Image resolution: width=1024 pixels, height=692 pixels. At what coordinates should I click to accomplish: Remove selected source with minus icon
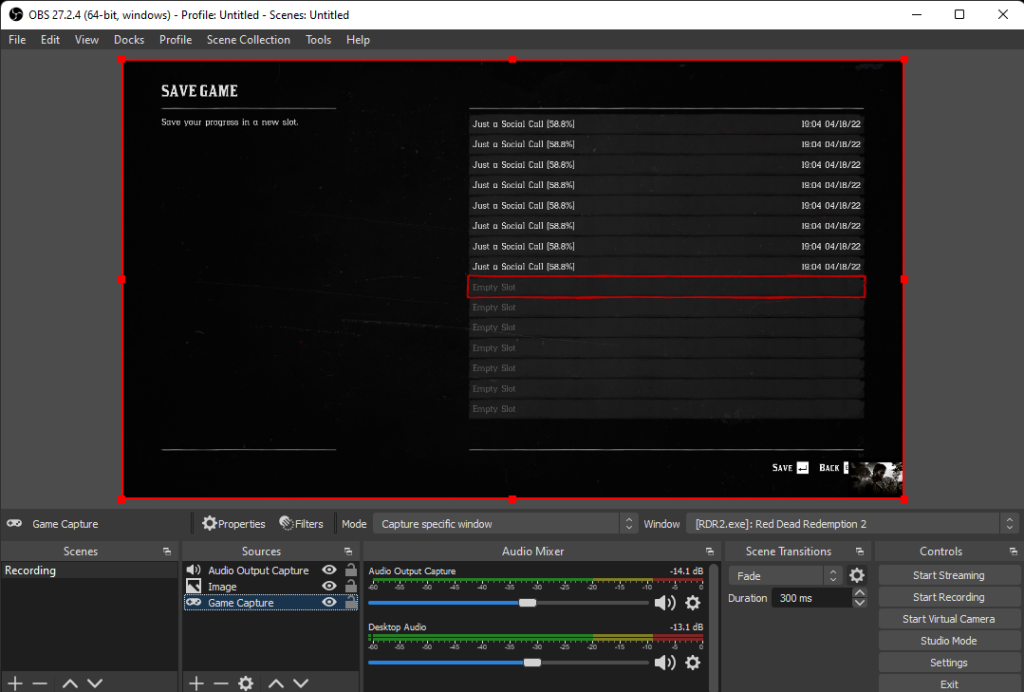[x=221, y=684]
